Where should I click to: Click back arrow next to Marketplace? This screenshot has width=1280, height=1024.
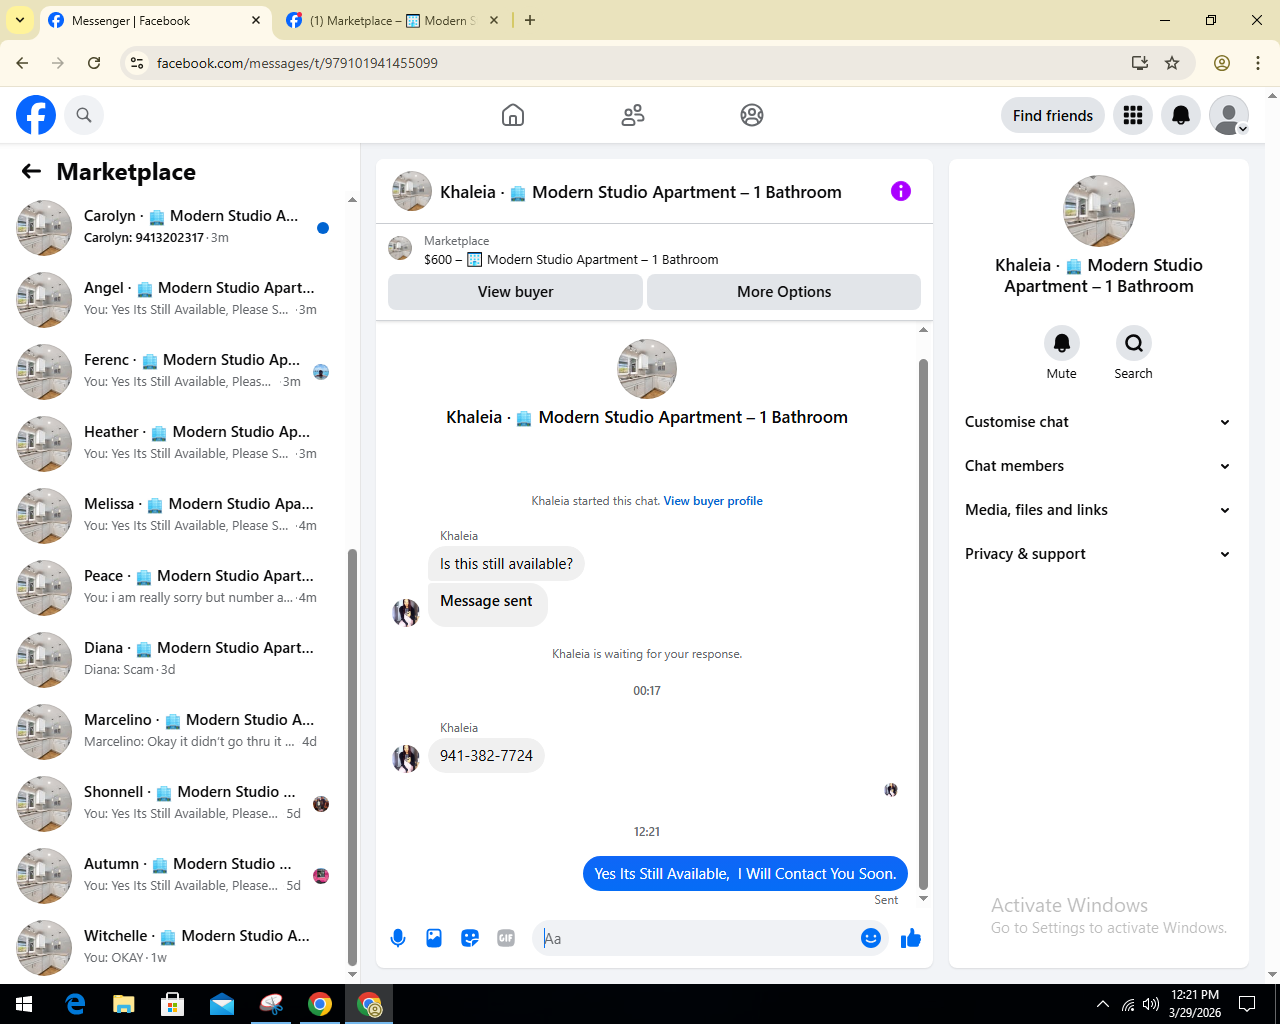31,172
